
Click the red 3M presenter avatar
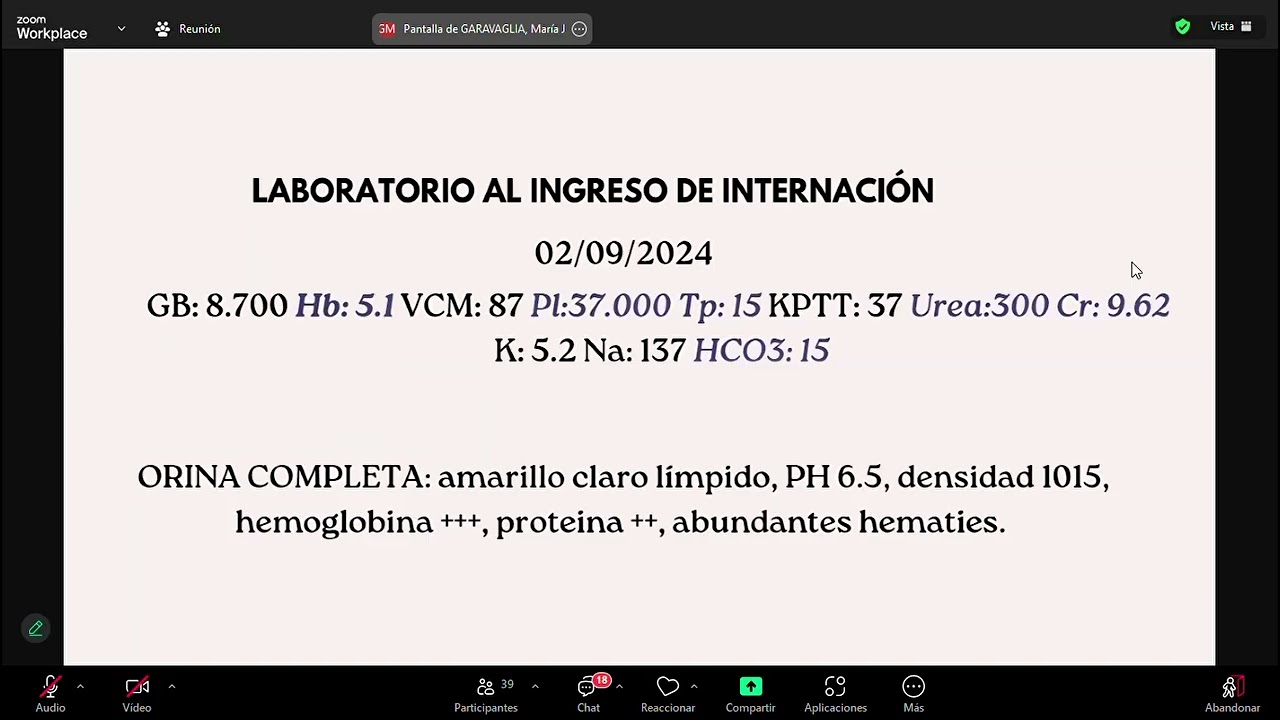[x=387, y=29]
